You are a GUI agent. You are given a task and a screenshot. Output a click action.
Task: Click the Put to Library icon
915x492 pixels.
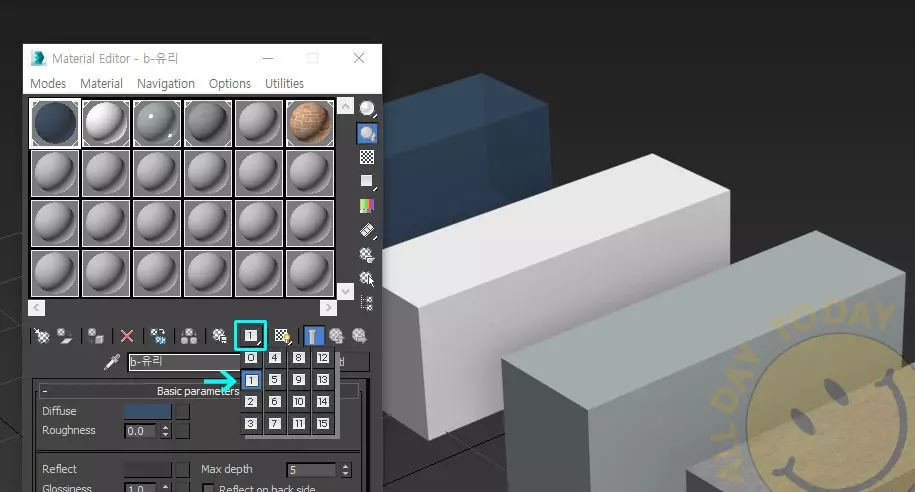[219, 336]
